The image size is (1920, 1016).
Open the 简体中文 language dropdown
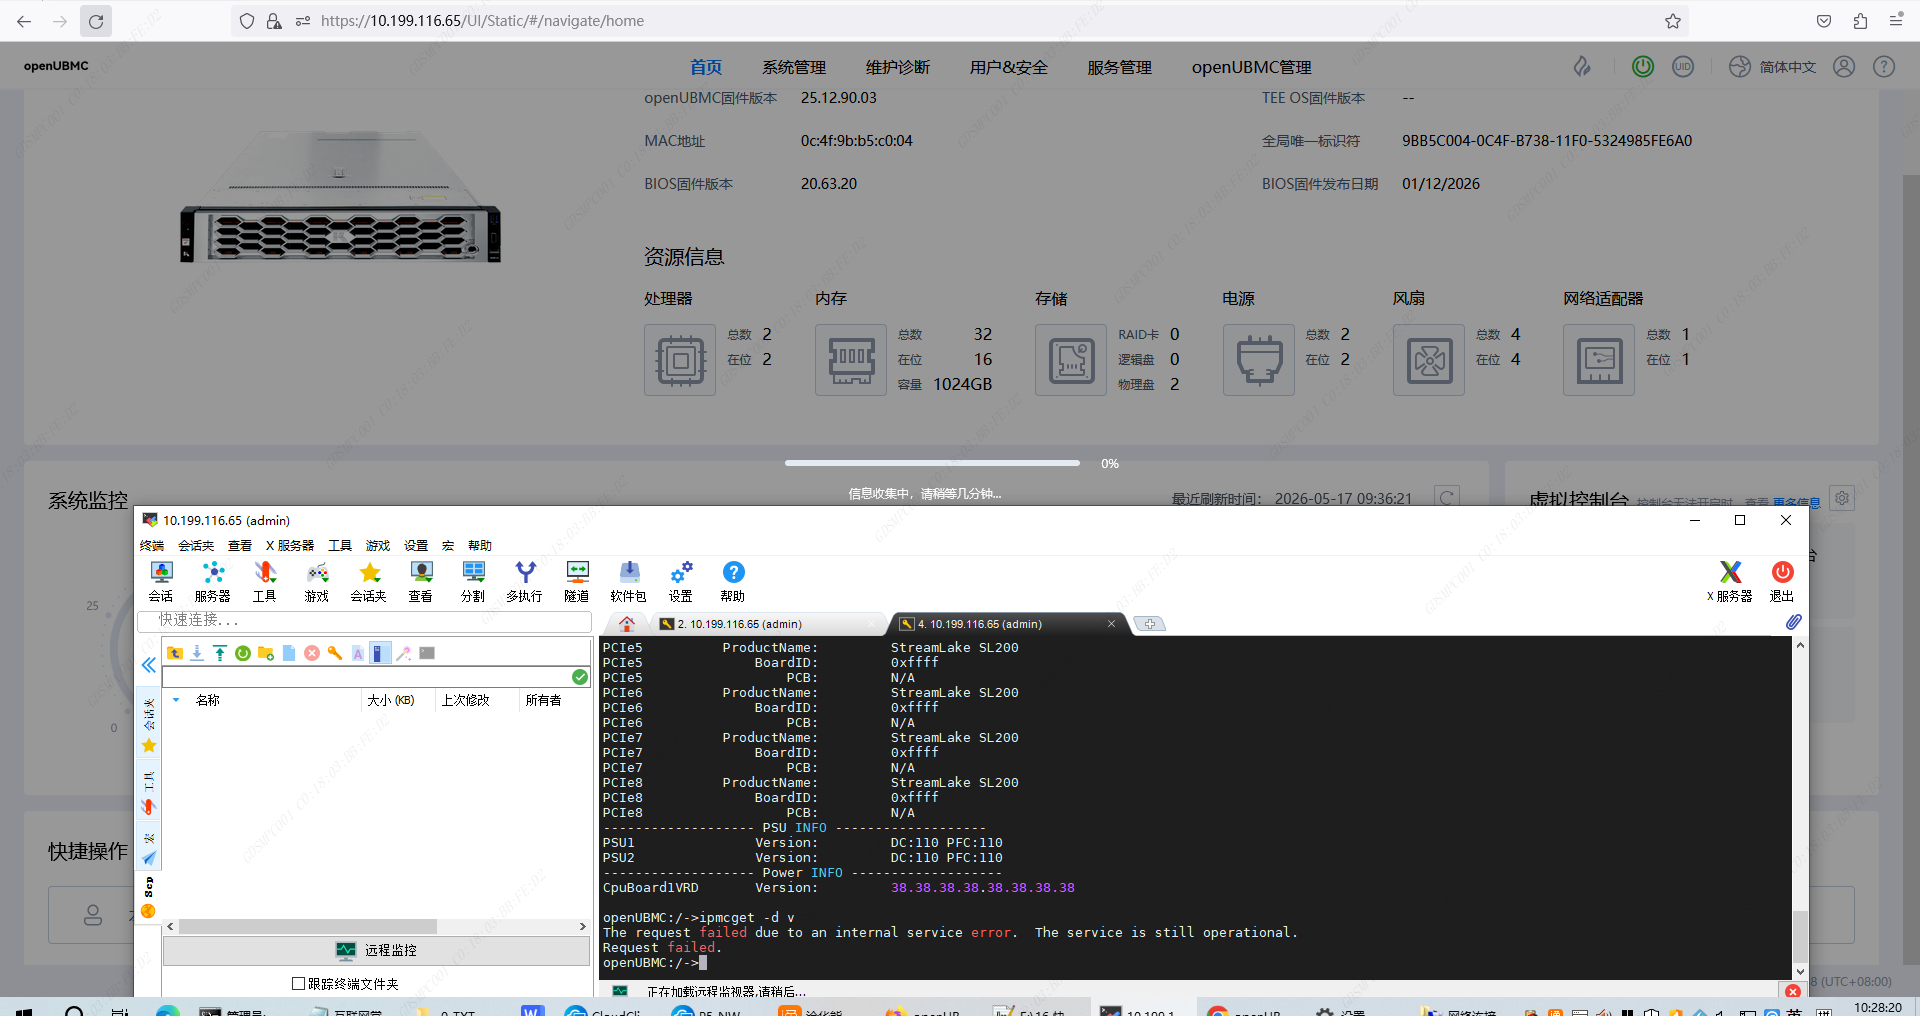(1773, 67)
